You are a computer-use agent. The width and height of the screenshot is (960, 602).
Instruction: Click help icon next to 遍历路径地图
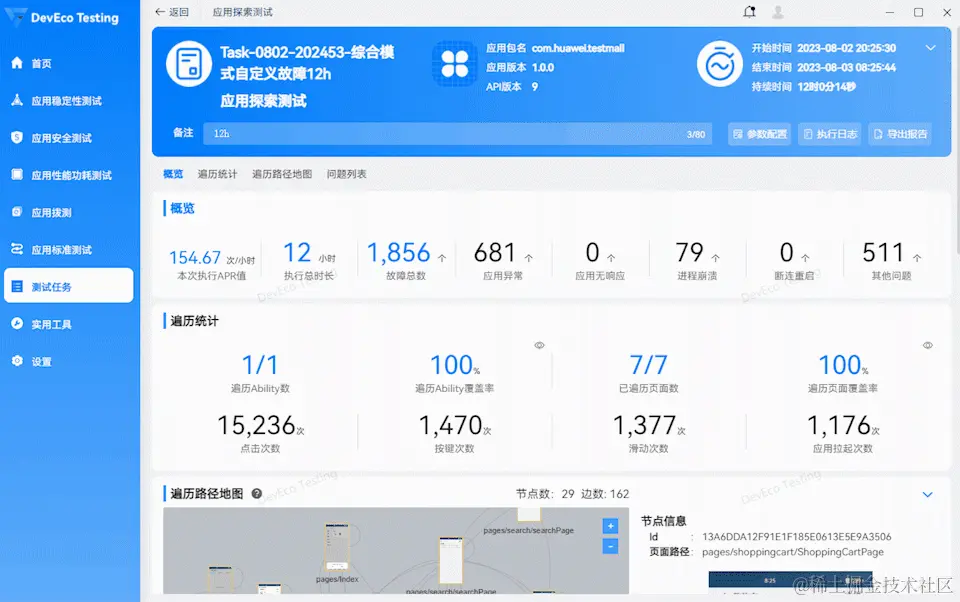pyautogui.click(x=257, y=494)
